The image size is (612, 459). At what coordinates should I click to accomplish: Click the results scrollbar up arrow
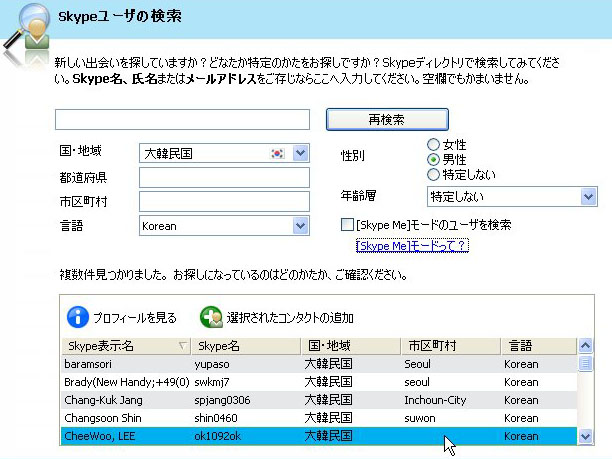(x=585, y=345)
